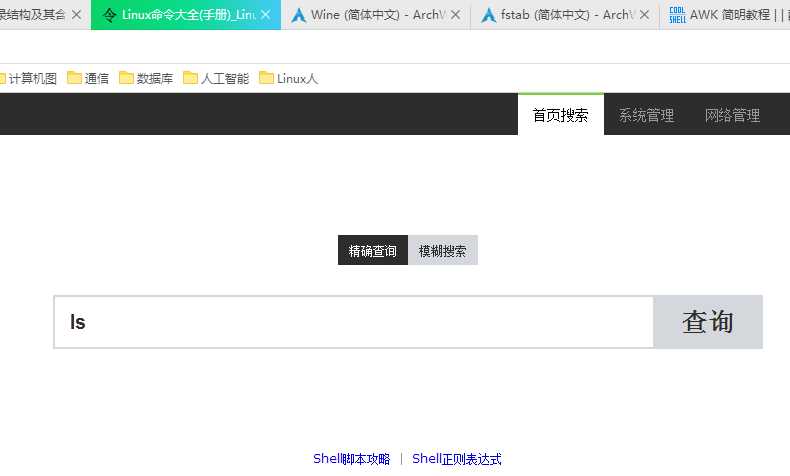The image size is (790, 476).
Task: Switch to the Linux命令大全 browser tab
Action: click(x=185, y=15)
